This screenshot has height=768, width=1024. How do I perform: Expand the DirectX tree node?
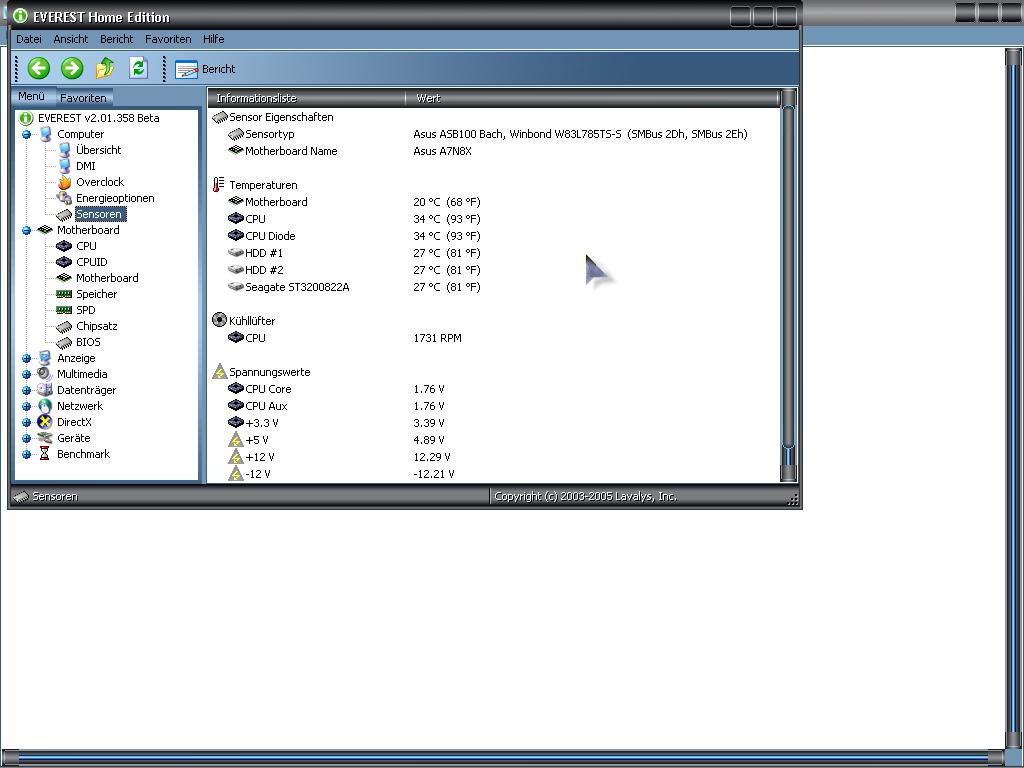(26, 423)
